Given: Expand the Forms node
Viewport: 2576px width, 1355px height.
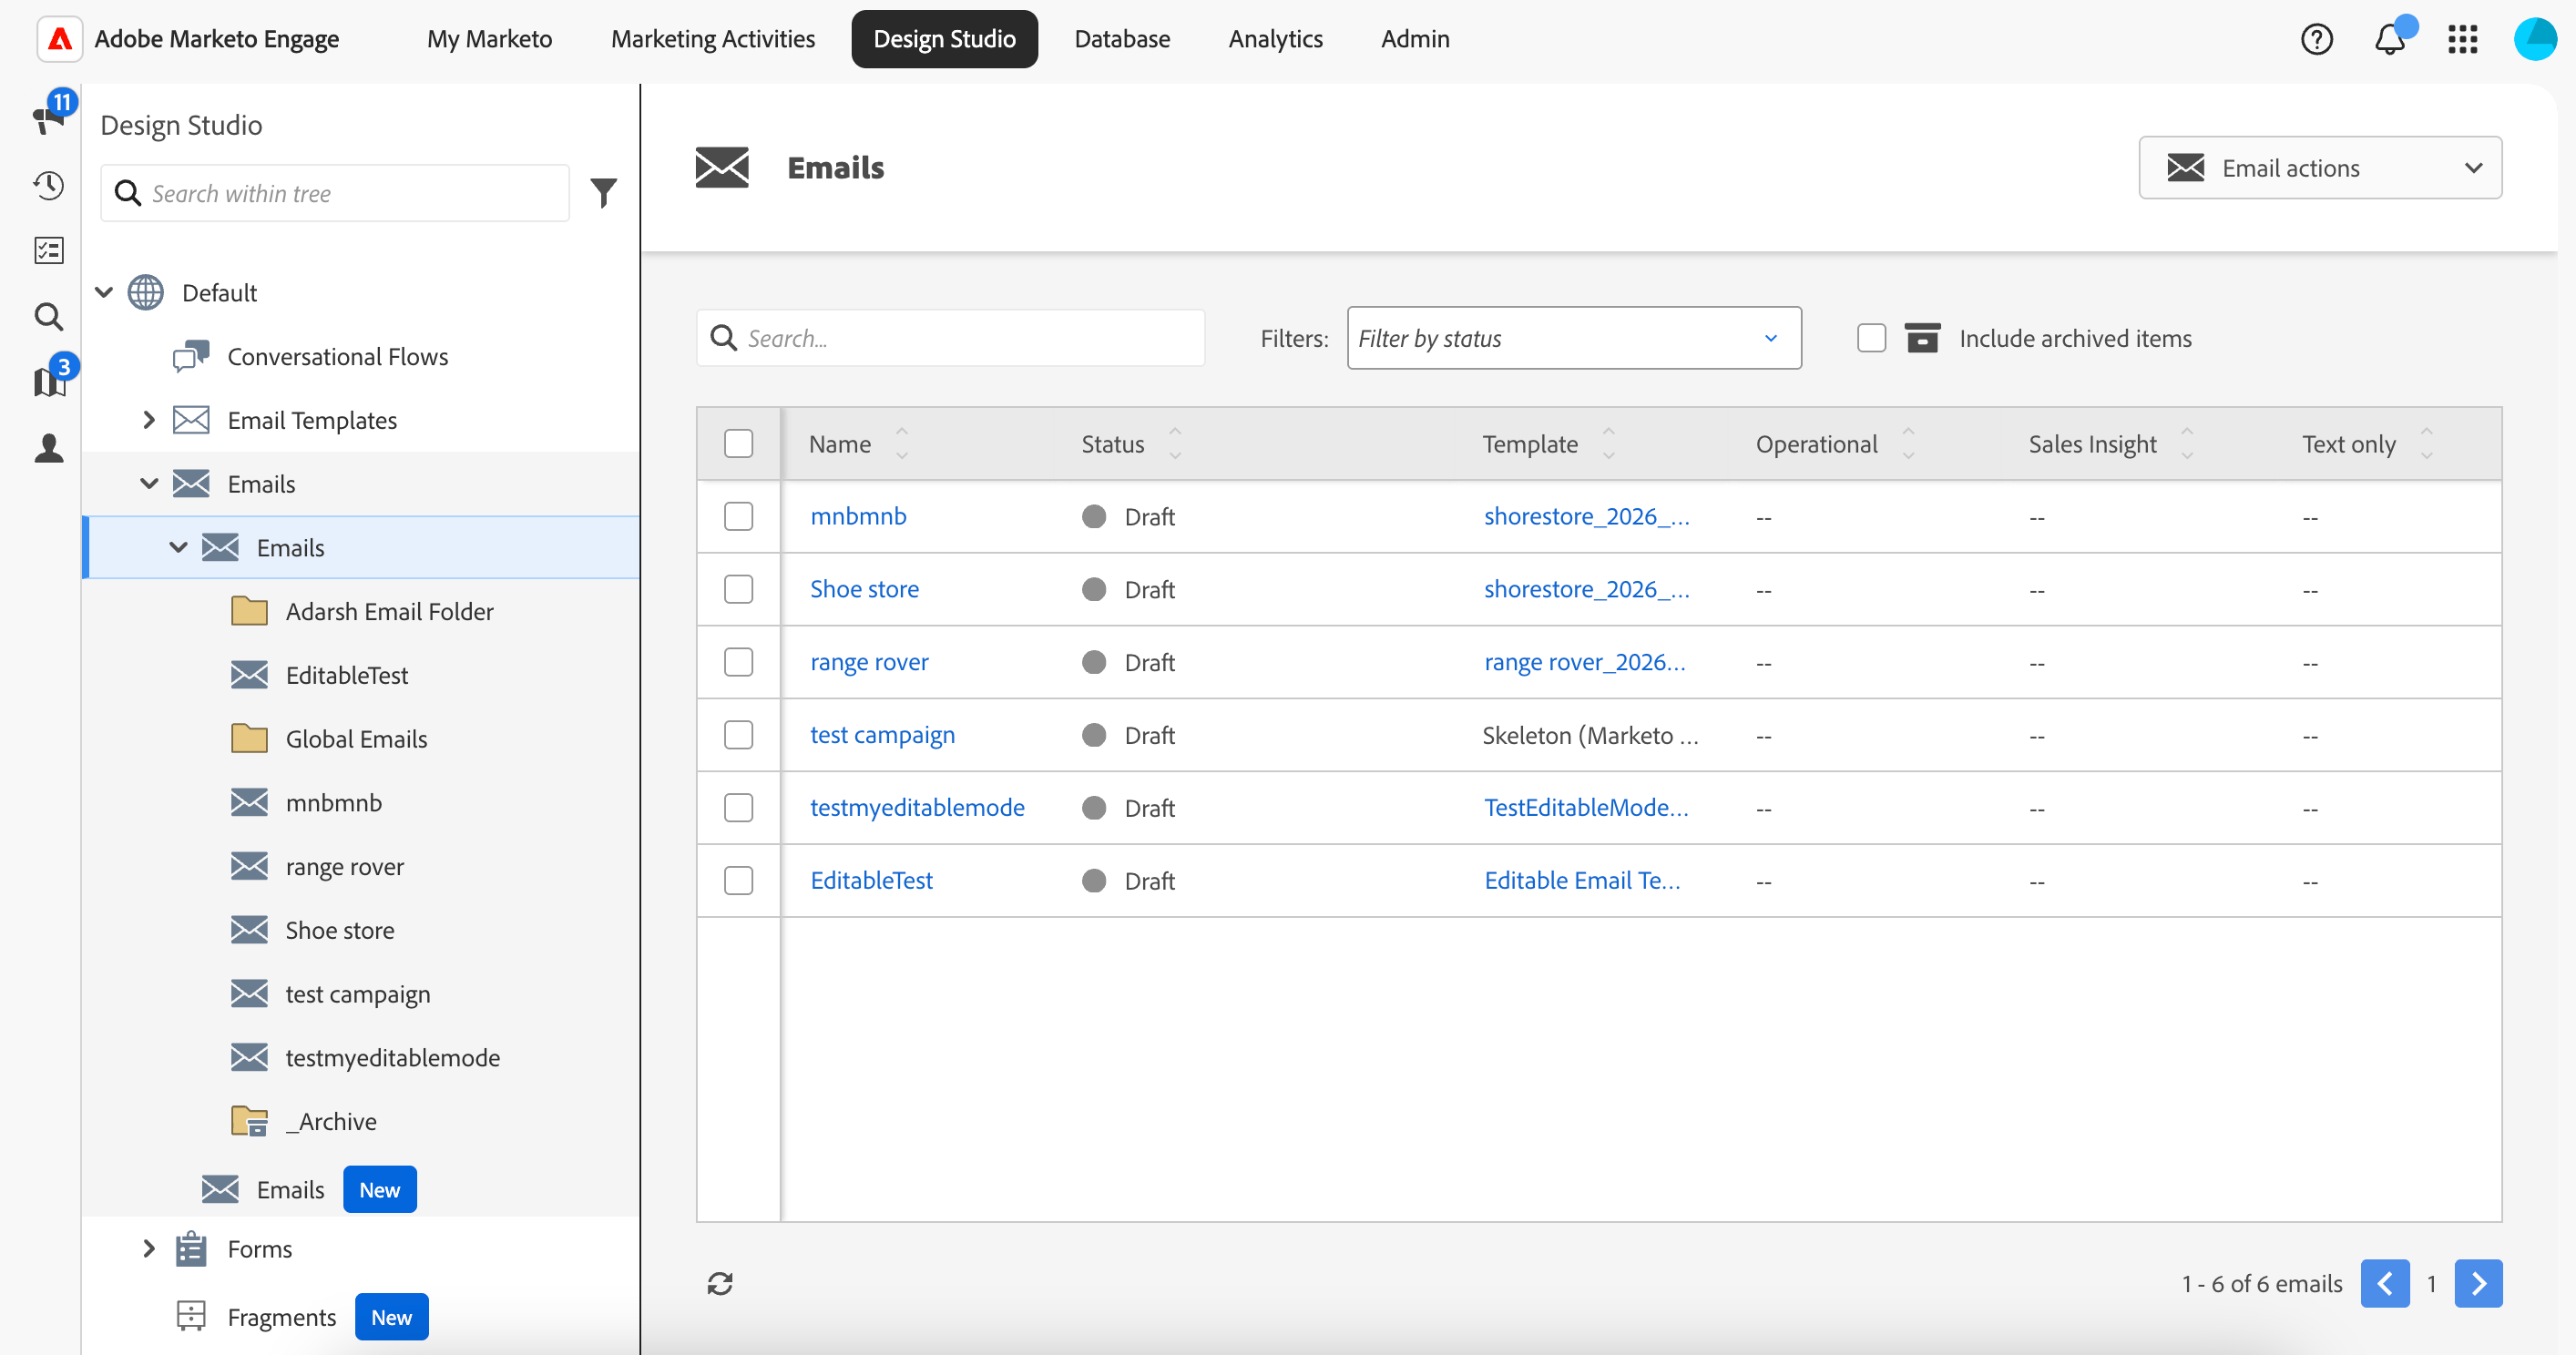Looking at the screenshot, I should (x=148, y=1248).
